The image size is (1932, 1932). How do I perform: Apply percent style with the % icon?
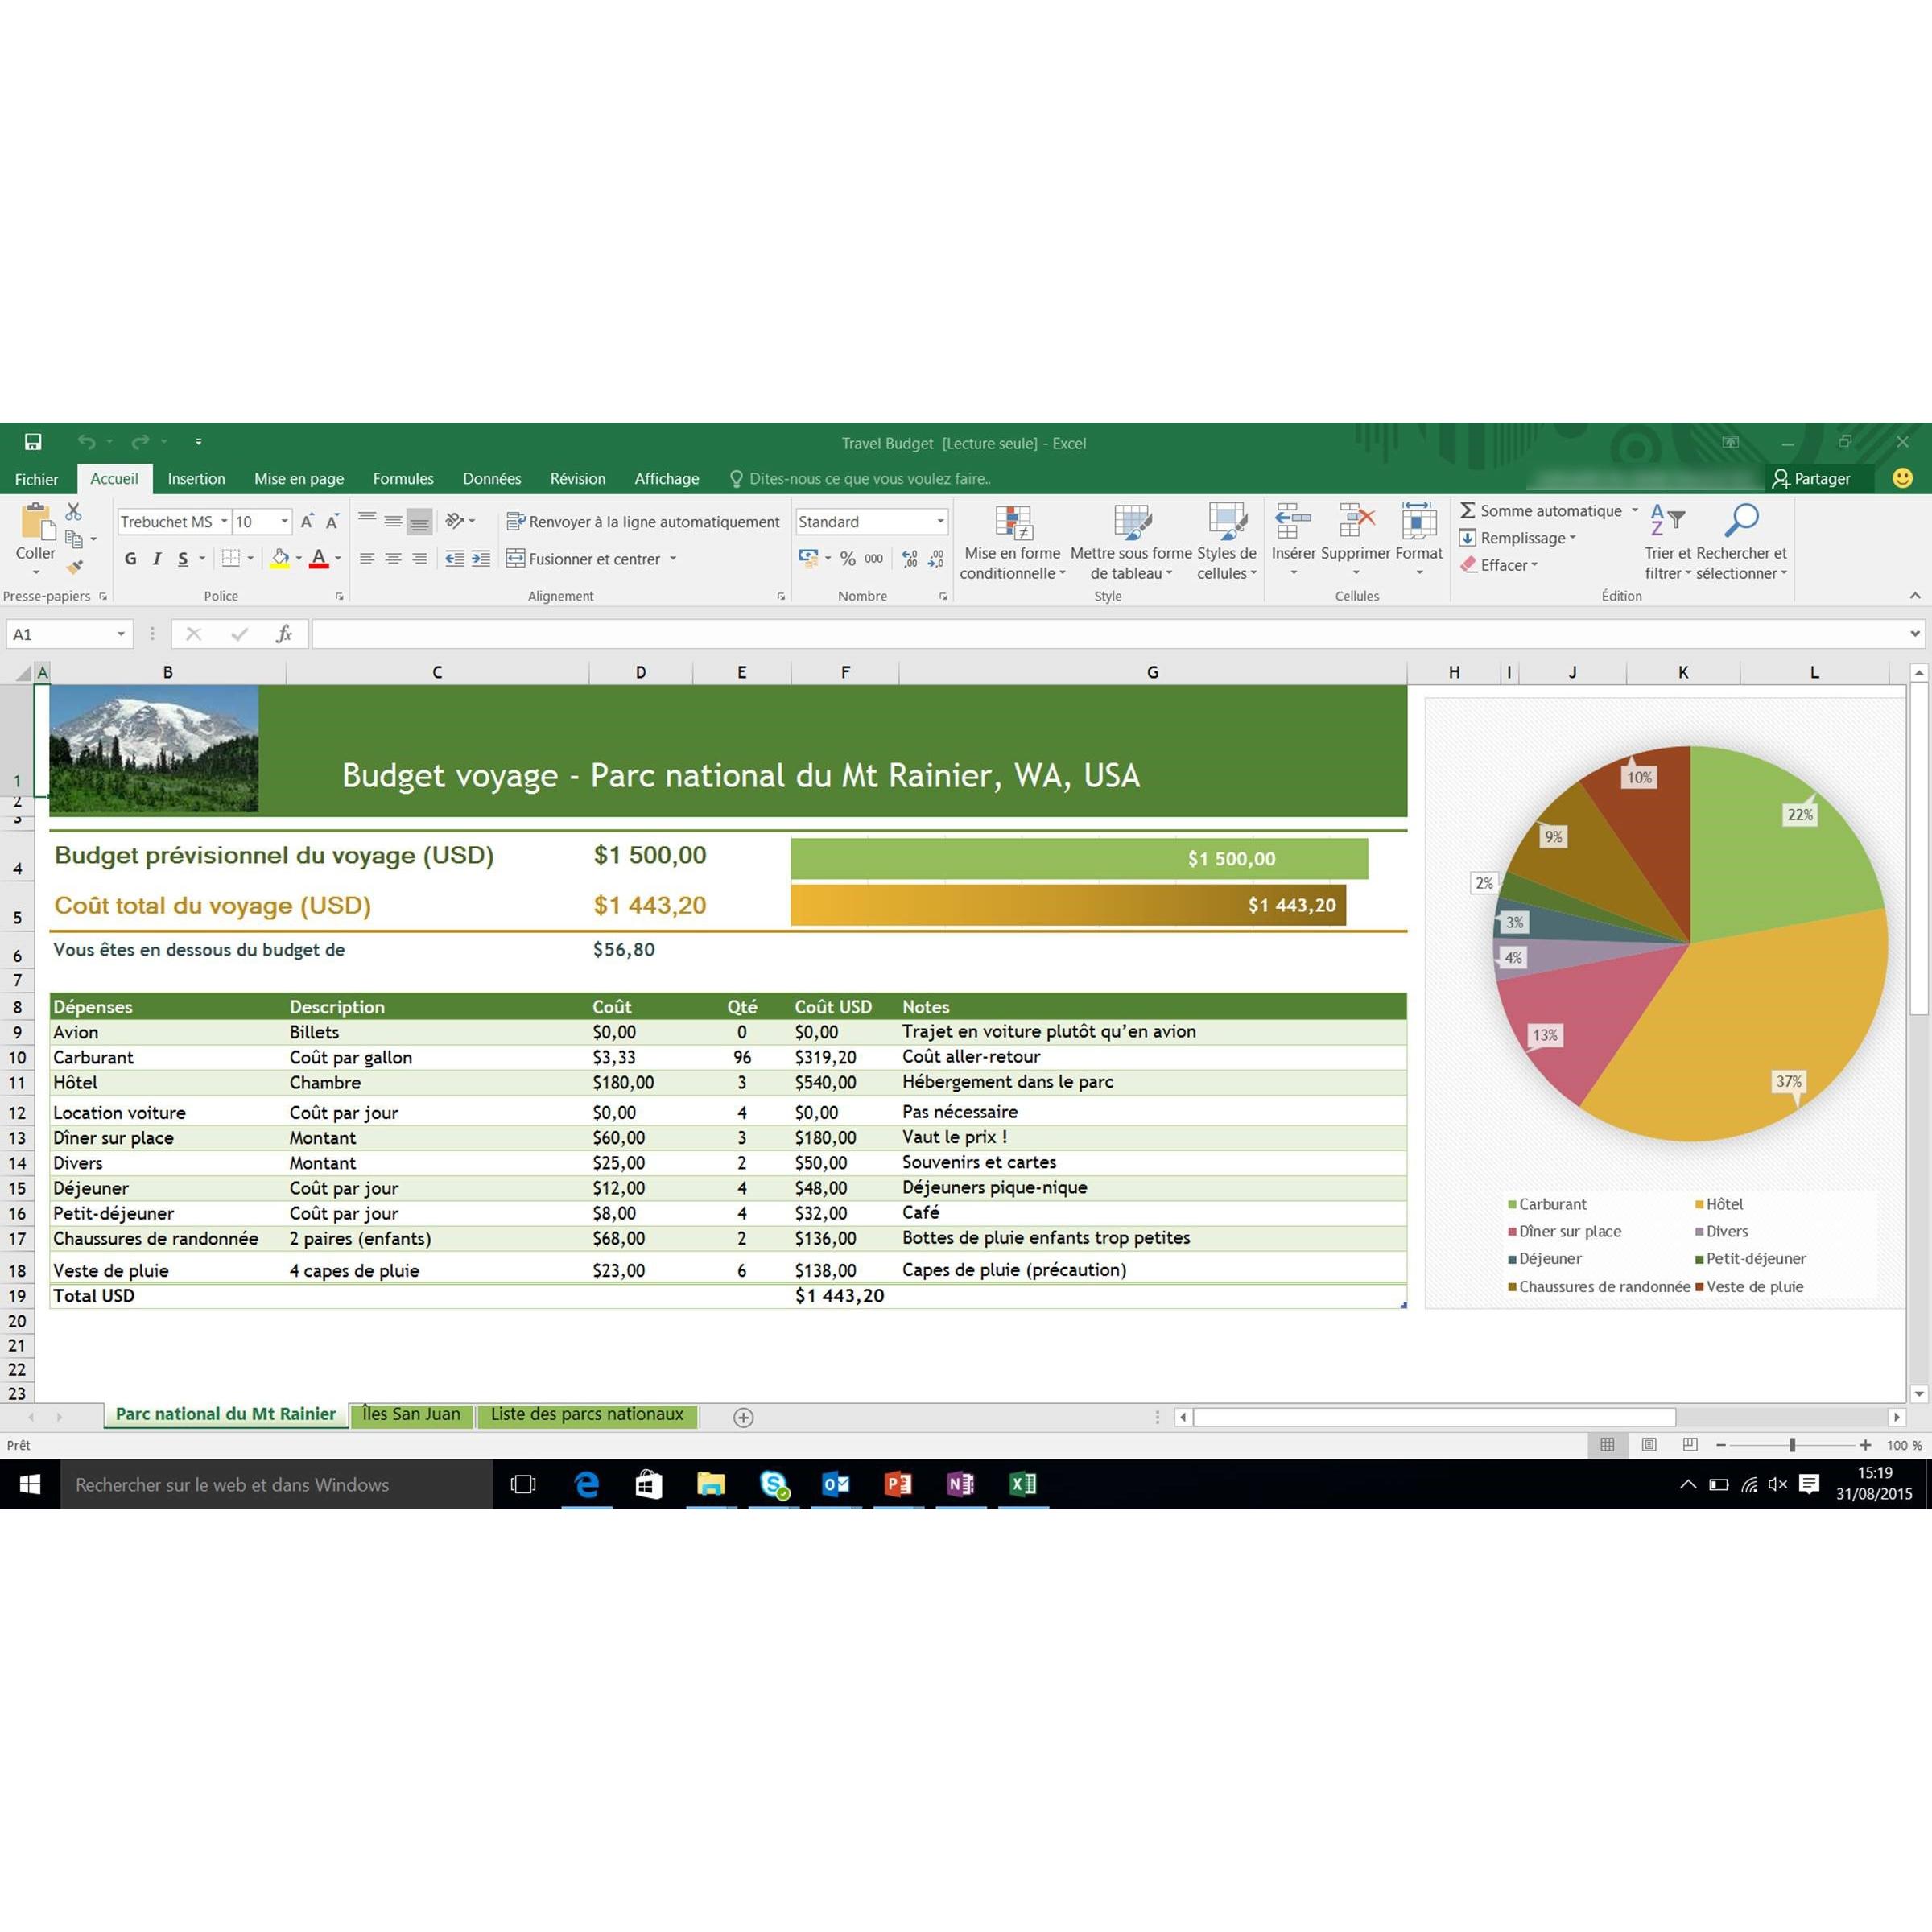pos(848,559)
